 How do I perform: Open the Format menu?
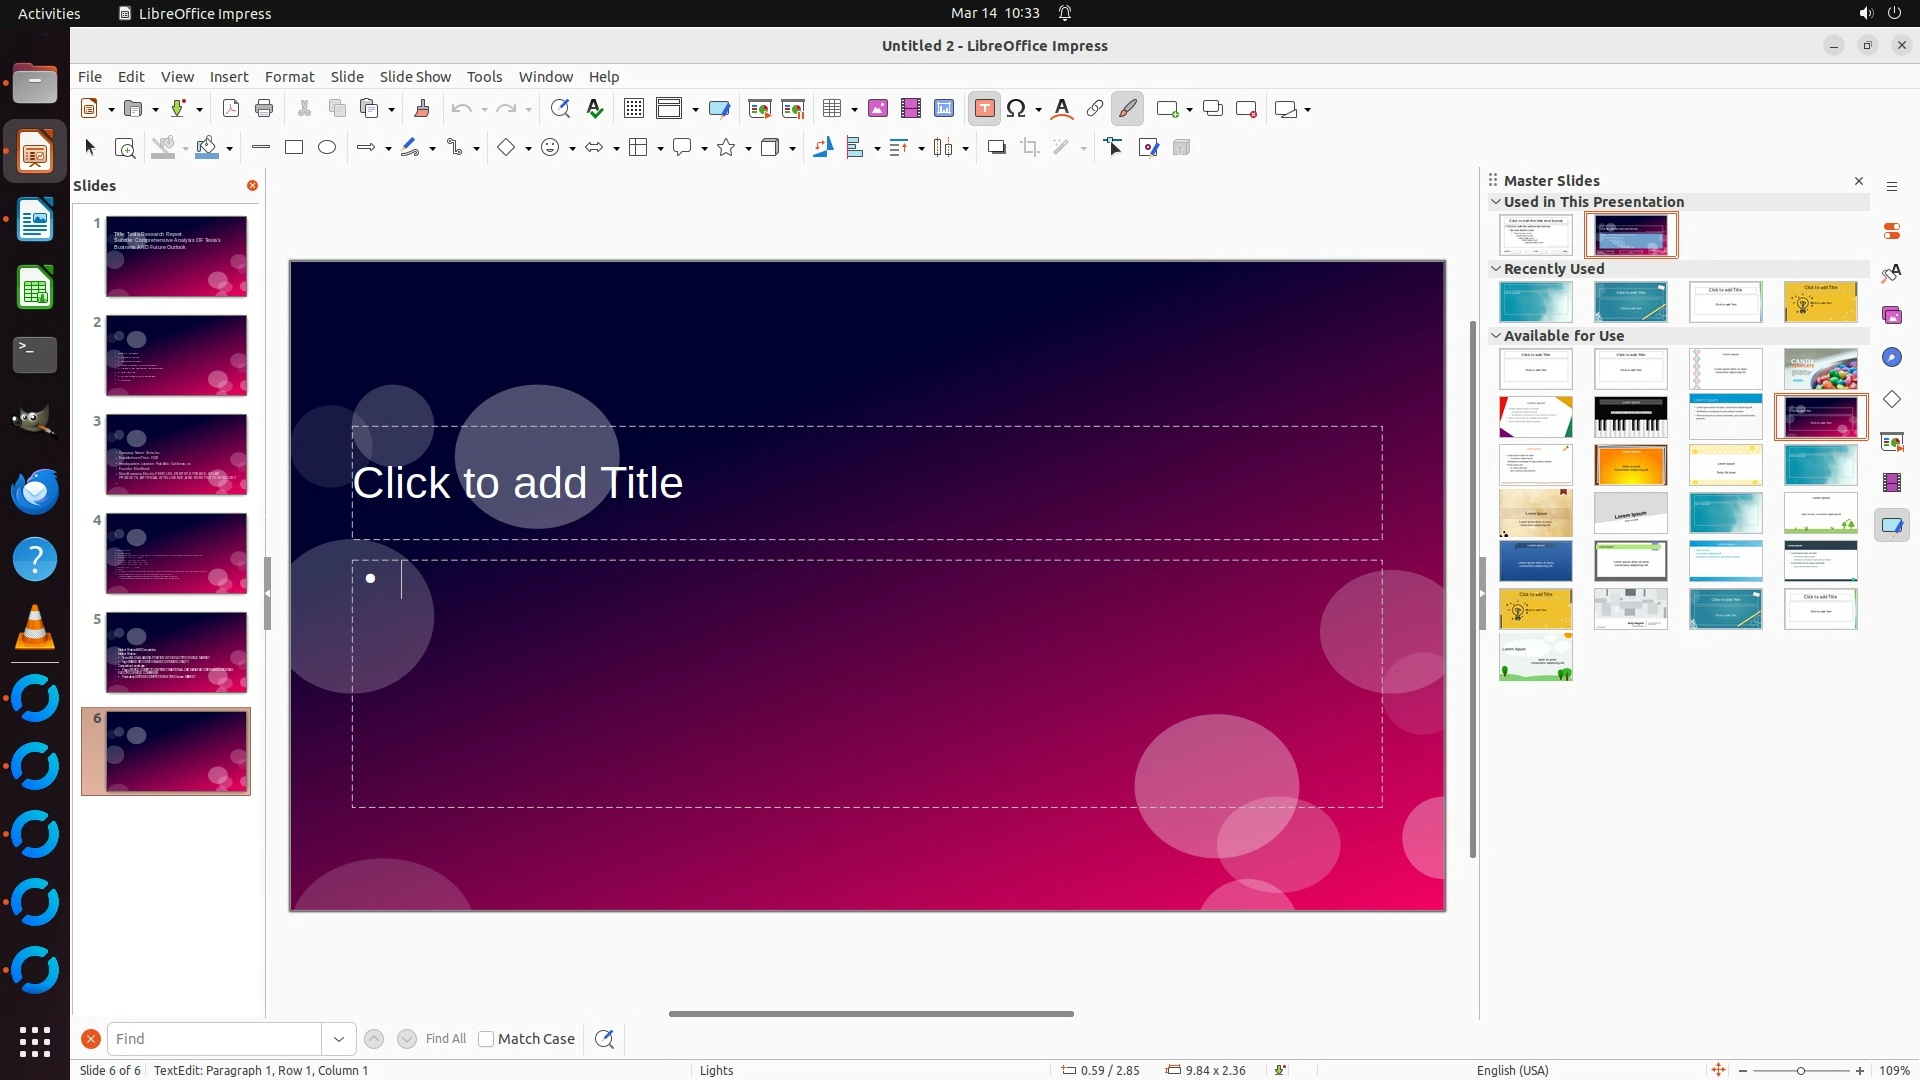[x=289, y=77]
